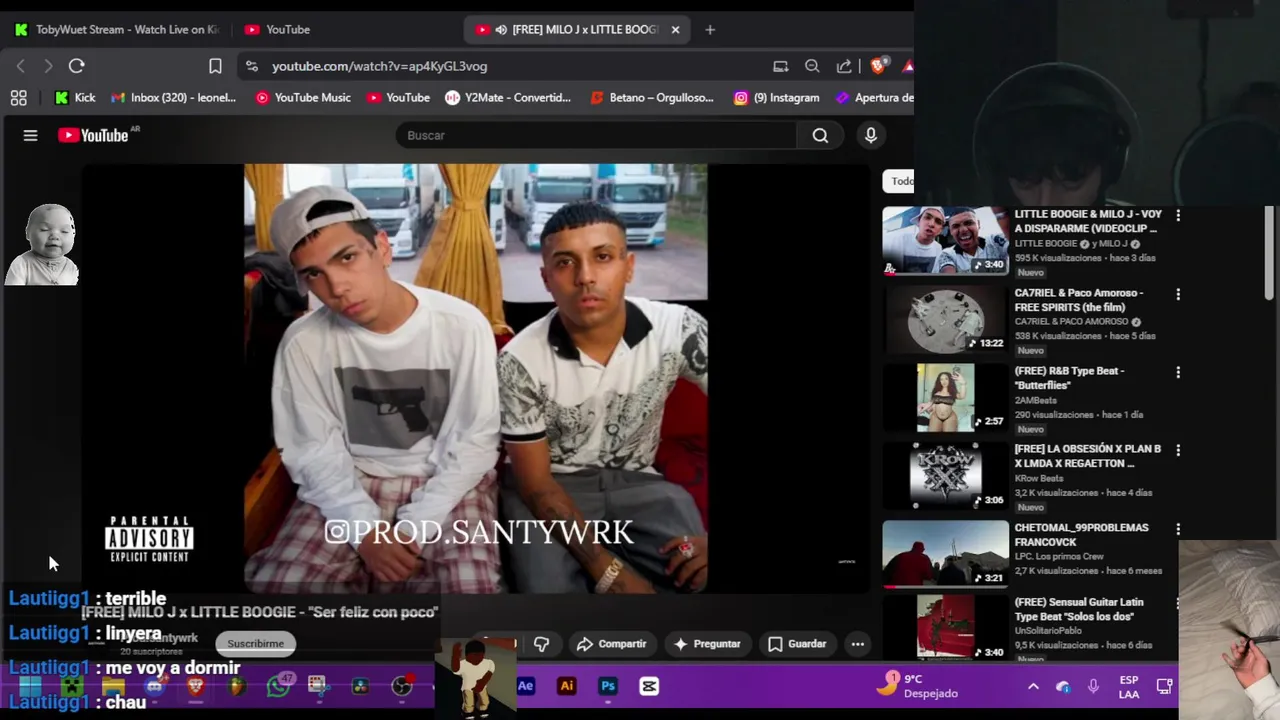The image size is (1280, 720).
Task: Open OBS Studio taskbar icon
Action: coord(402,686)
